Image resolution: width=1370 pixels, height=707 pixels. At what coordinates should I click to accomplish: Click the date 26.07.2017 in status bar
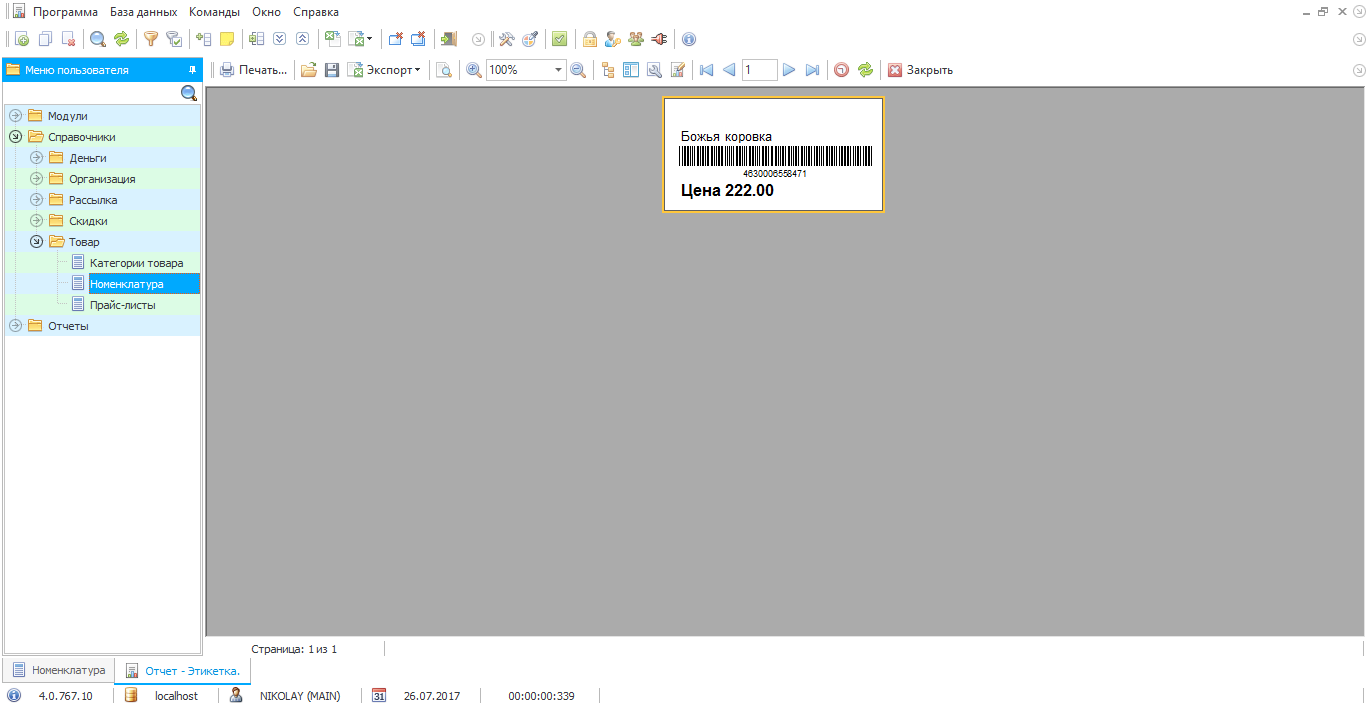pos(432,696)
